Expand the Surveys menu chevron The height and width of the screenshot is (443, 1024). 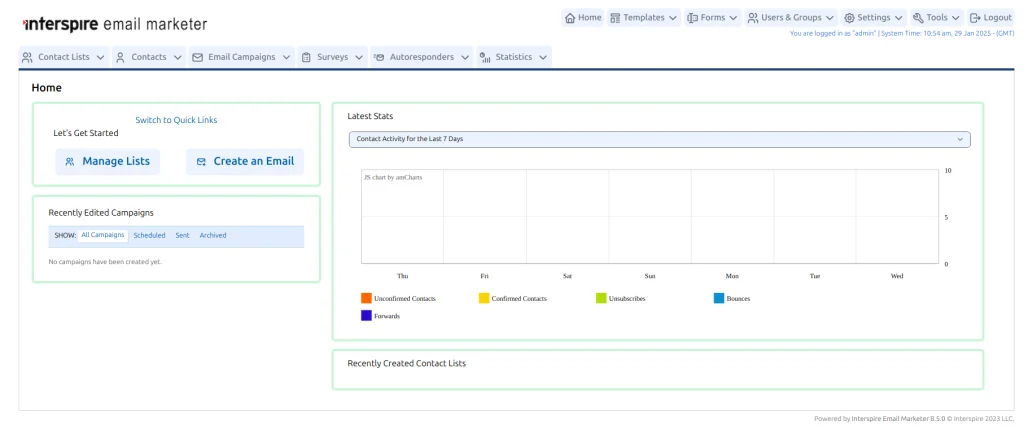pyautogui.click(x=359, y=57)
